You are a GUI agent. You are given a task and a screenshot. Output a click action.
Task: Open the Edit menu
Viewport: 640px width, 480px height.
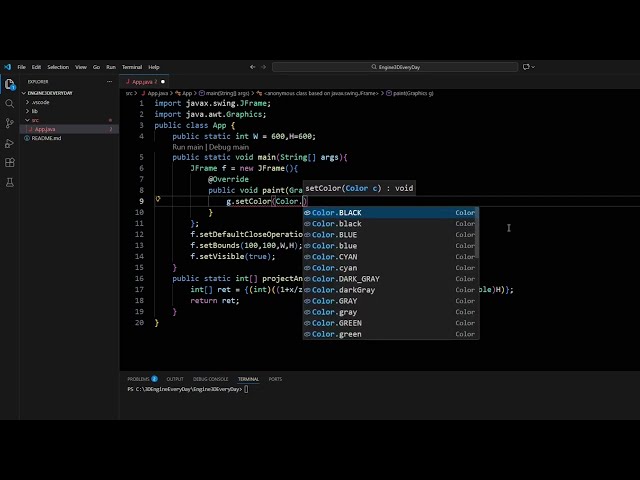pyautogui.click(x=36, y=67)
